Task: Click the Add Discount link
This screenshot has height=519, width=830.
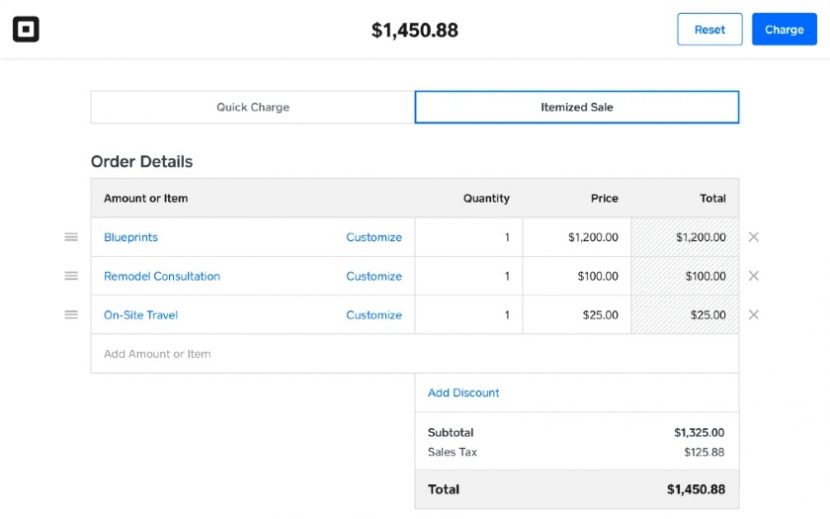Action: click(x=463, y=393)
